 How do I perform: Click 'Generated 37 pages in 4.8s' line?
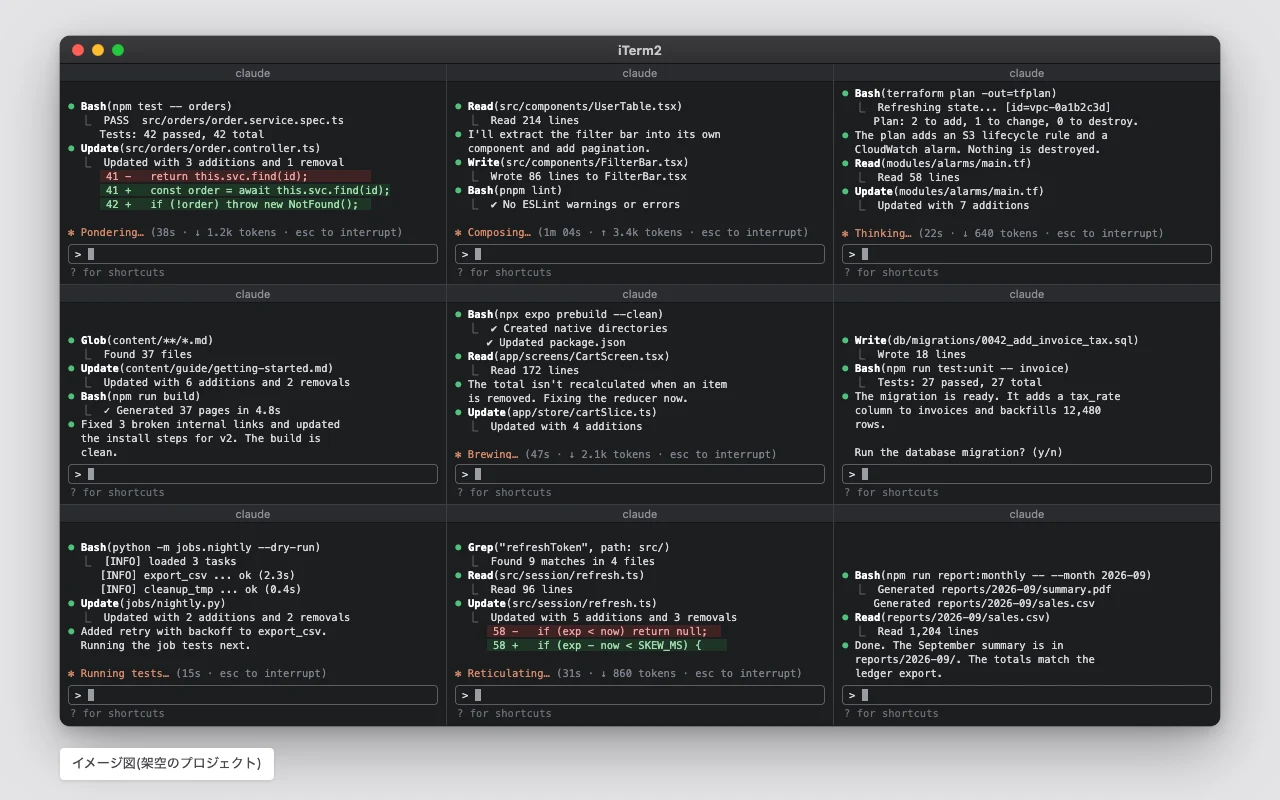point(191,410)
